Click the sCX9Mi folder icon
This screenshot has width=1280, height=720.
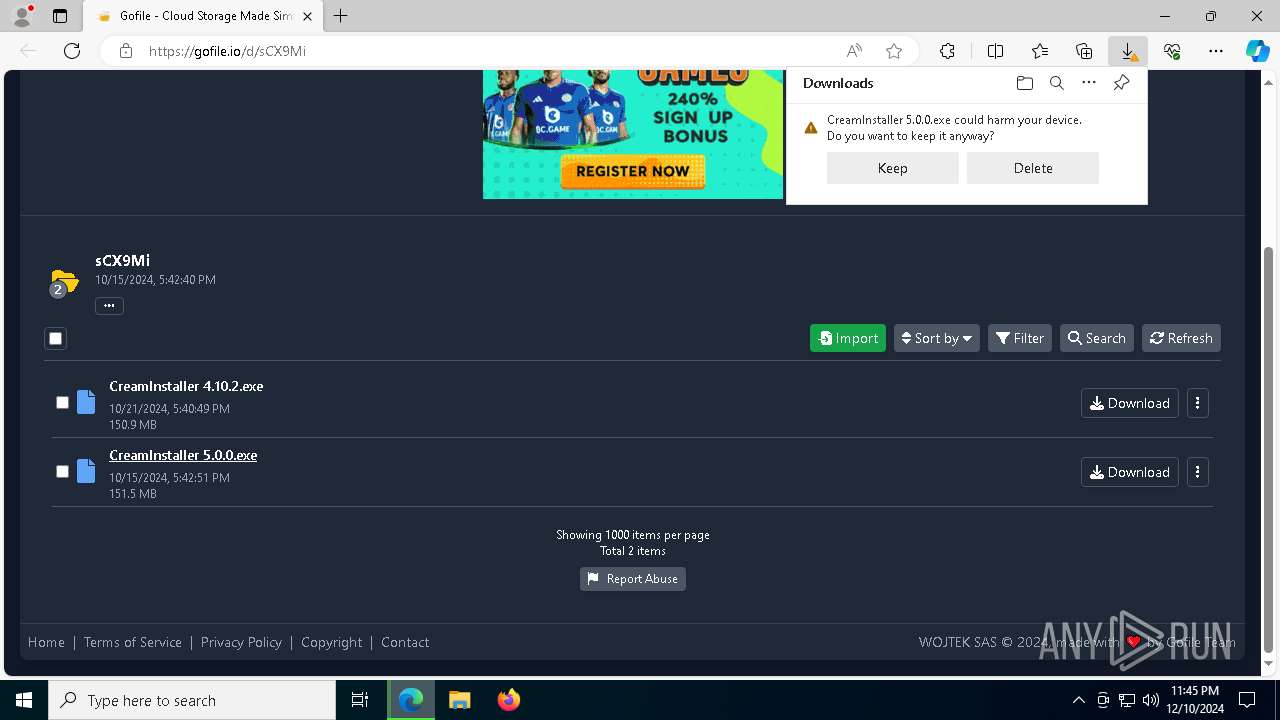pos(64,283)
